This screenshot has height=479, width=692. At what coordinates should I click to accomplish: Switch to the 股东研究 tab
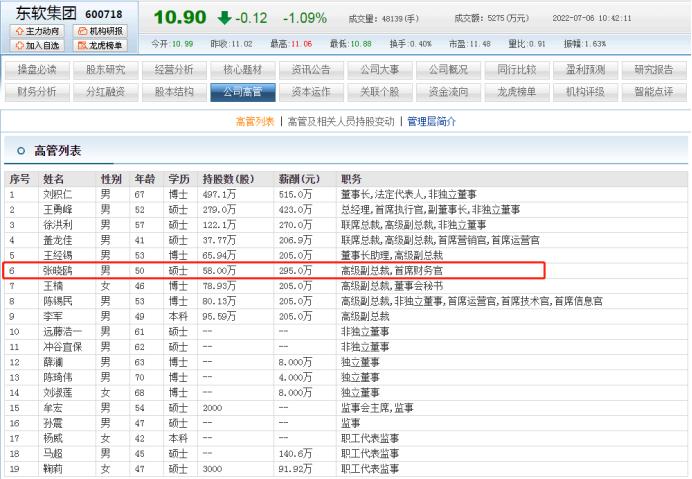point(105,70)
